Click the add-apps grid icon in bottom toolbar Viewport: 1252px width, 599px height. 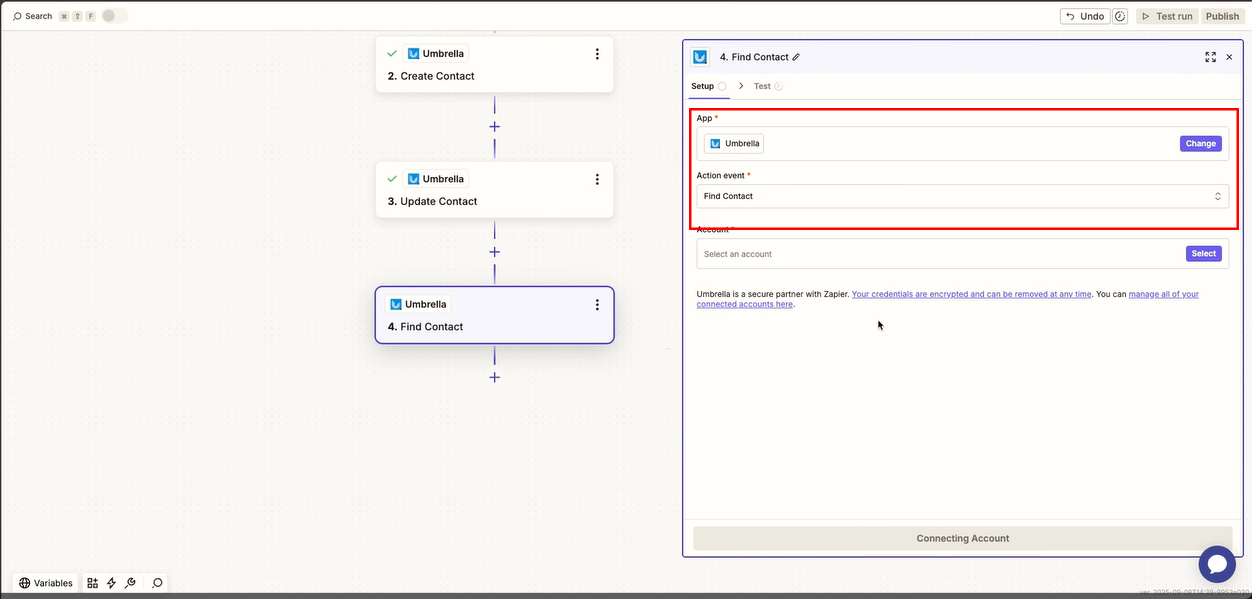(x=93, y=583)
